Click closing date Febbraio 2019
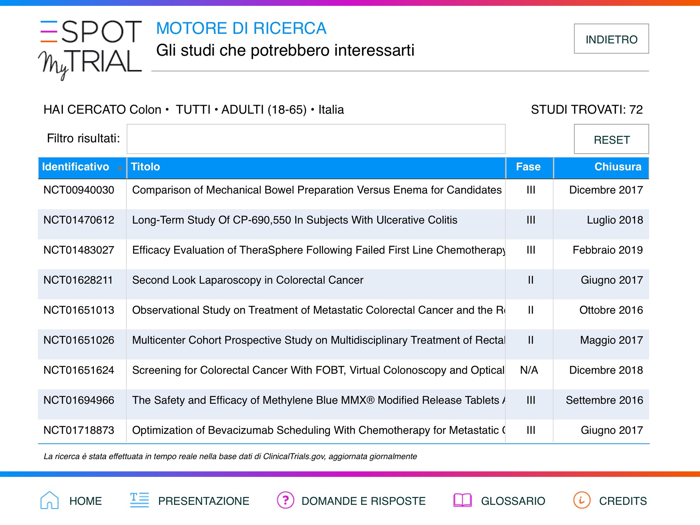Screen dimensions: 700x525 pyautogui.click(x=608, y=250)
